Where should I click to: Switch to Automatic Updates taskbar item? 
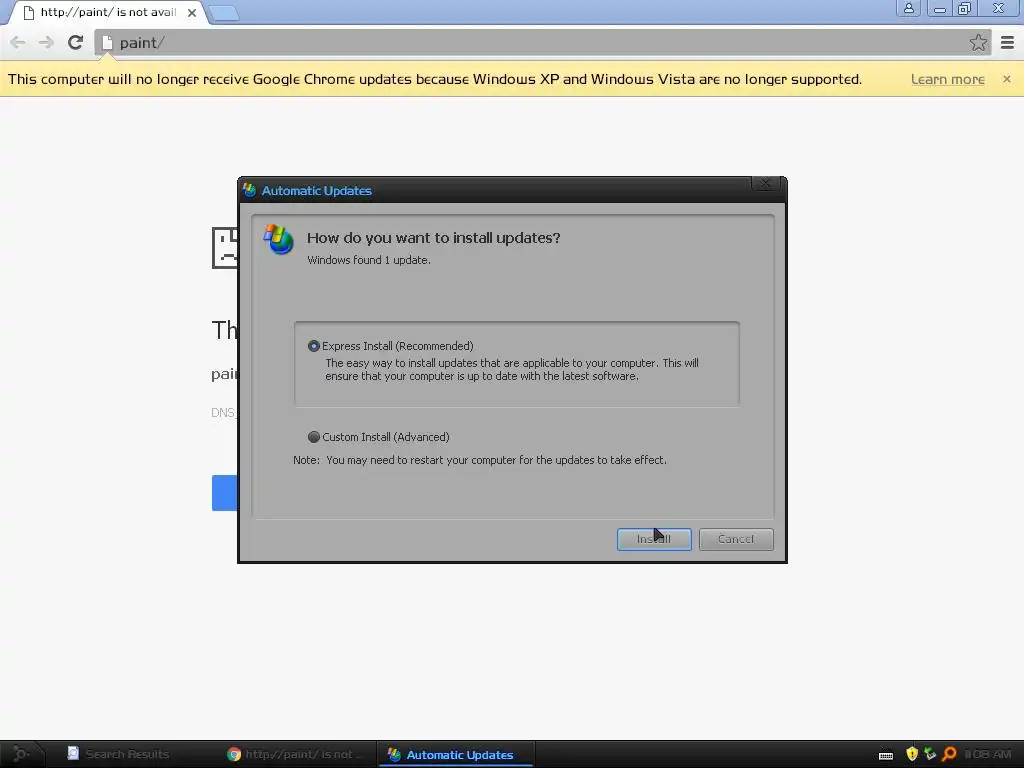click(x=456, y=754)
